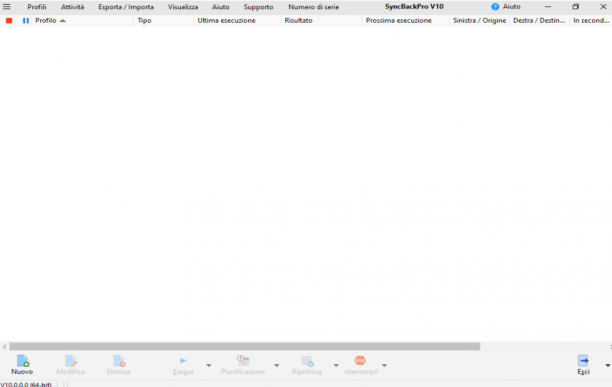Image resolution: width=612 pixels, height=387 pixels.
Task: Open the Attività menu
Action: tap(73, 7)
